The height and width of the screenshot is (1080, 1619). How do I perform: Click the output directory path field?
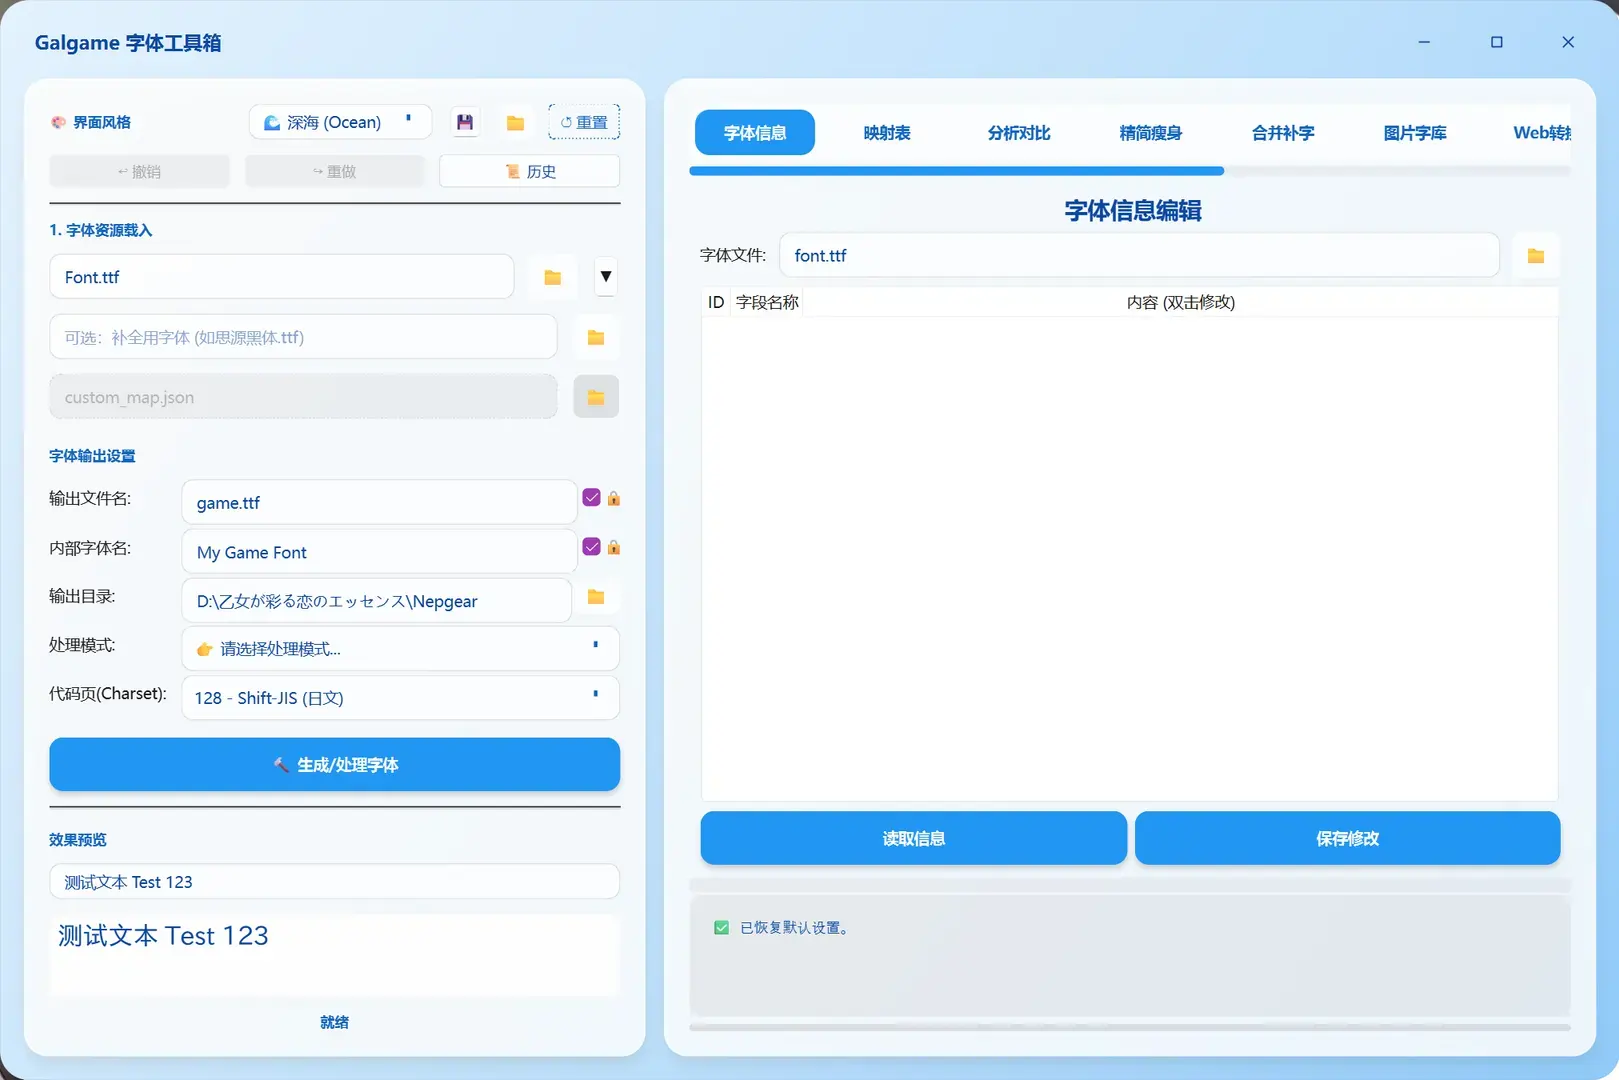(x=376, y=600)
